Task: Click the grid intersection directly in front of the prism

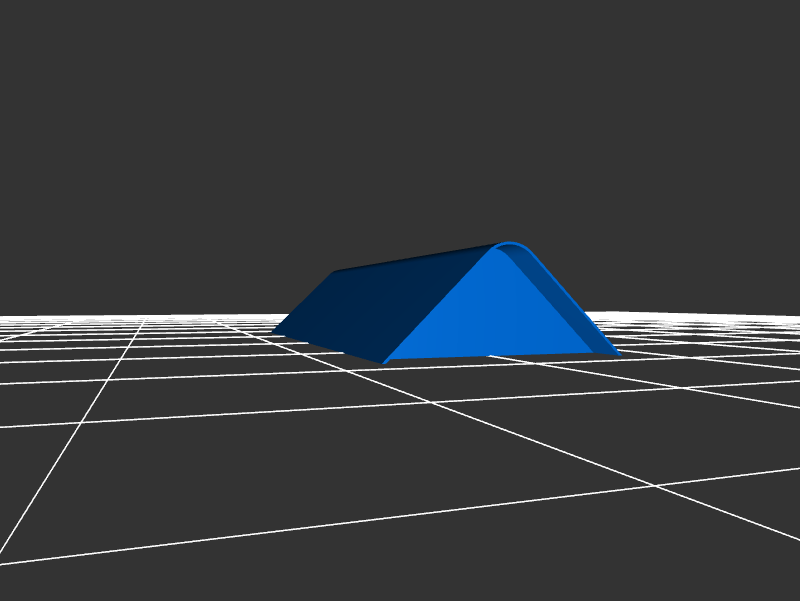Action: pyautogui.click(x=432, y=403)
